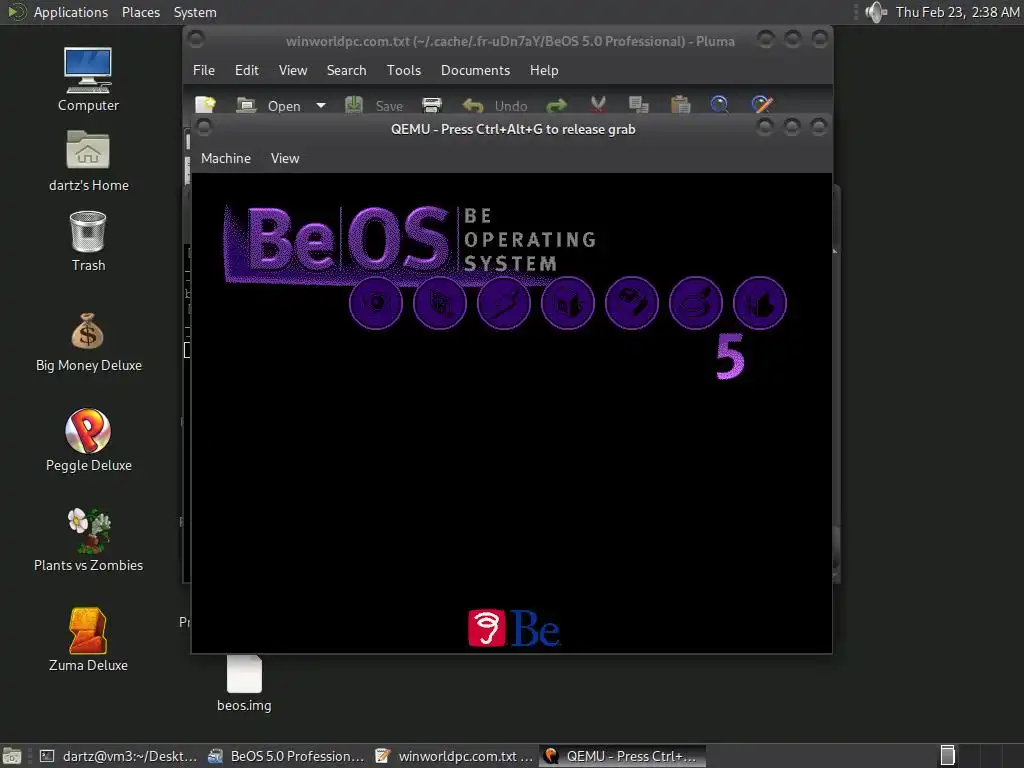Select dartz's Home folder icon

pos(88,161)
